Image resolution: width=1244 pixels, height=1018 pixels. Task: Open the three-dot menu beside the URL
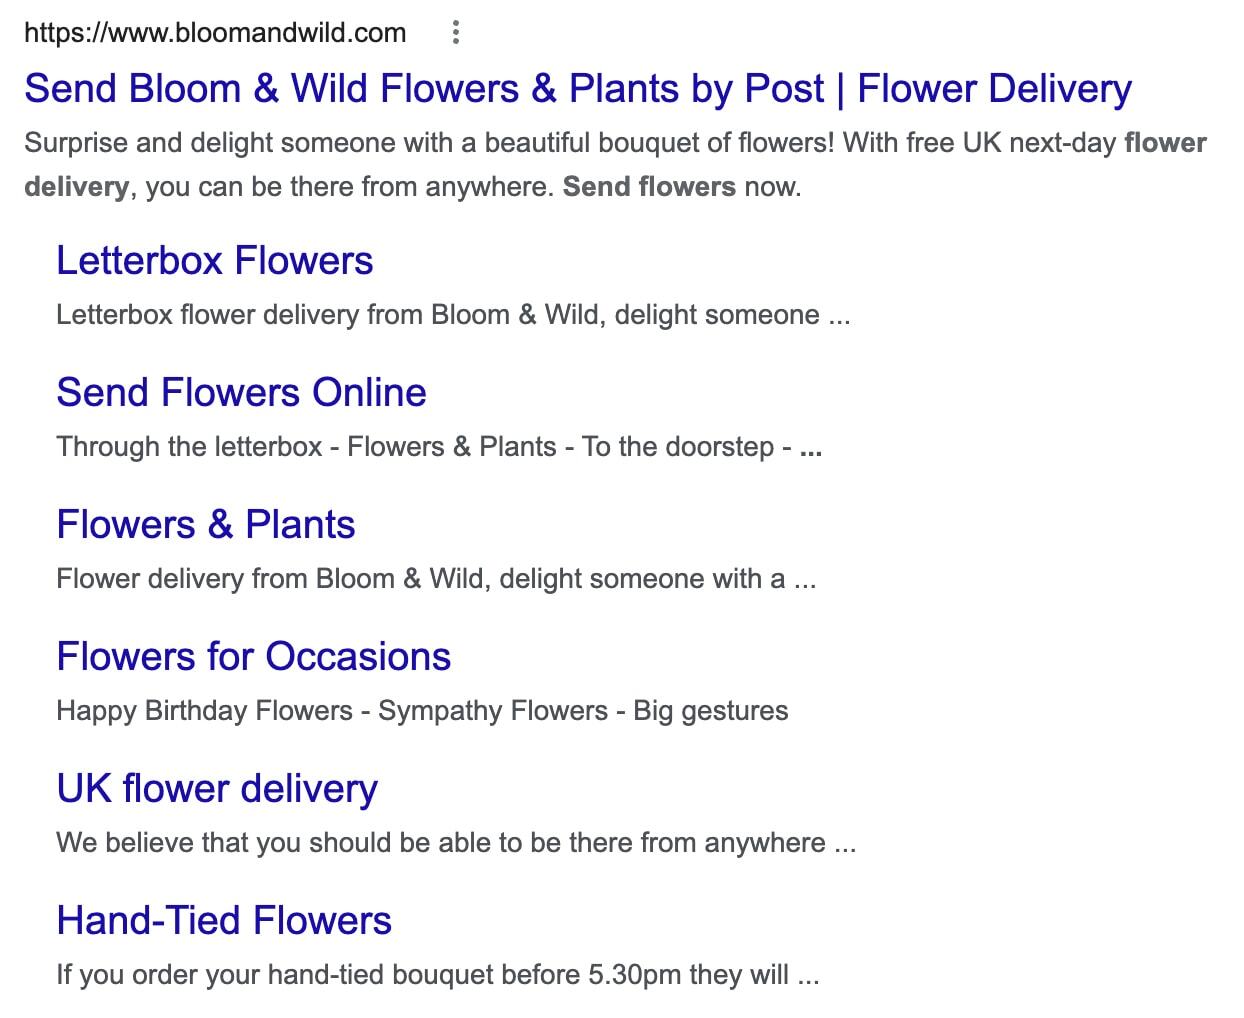click(455, 33)
